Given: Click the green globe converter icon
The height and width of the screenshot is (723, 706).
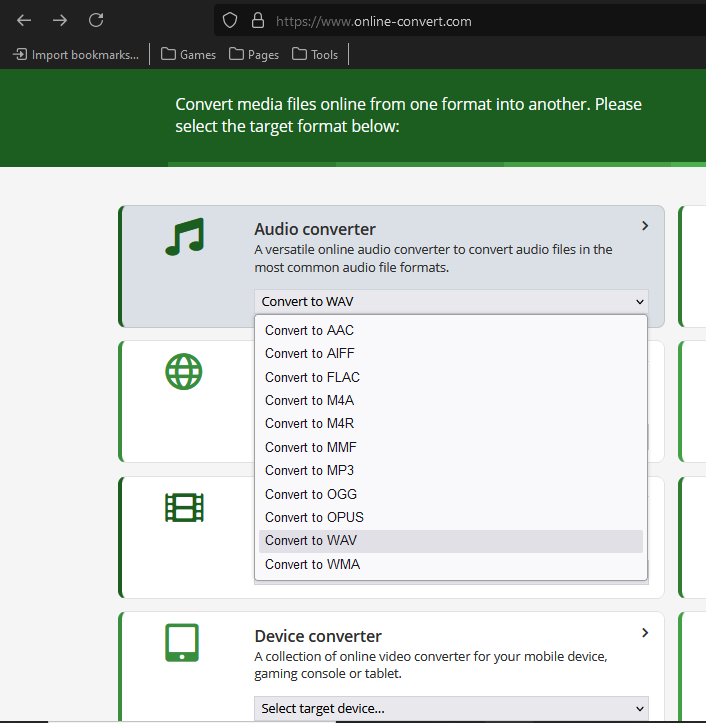Looking at the screenshot, I should (184, 372).
